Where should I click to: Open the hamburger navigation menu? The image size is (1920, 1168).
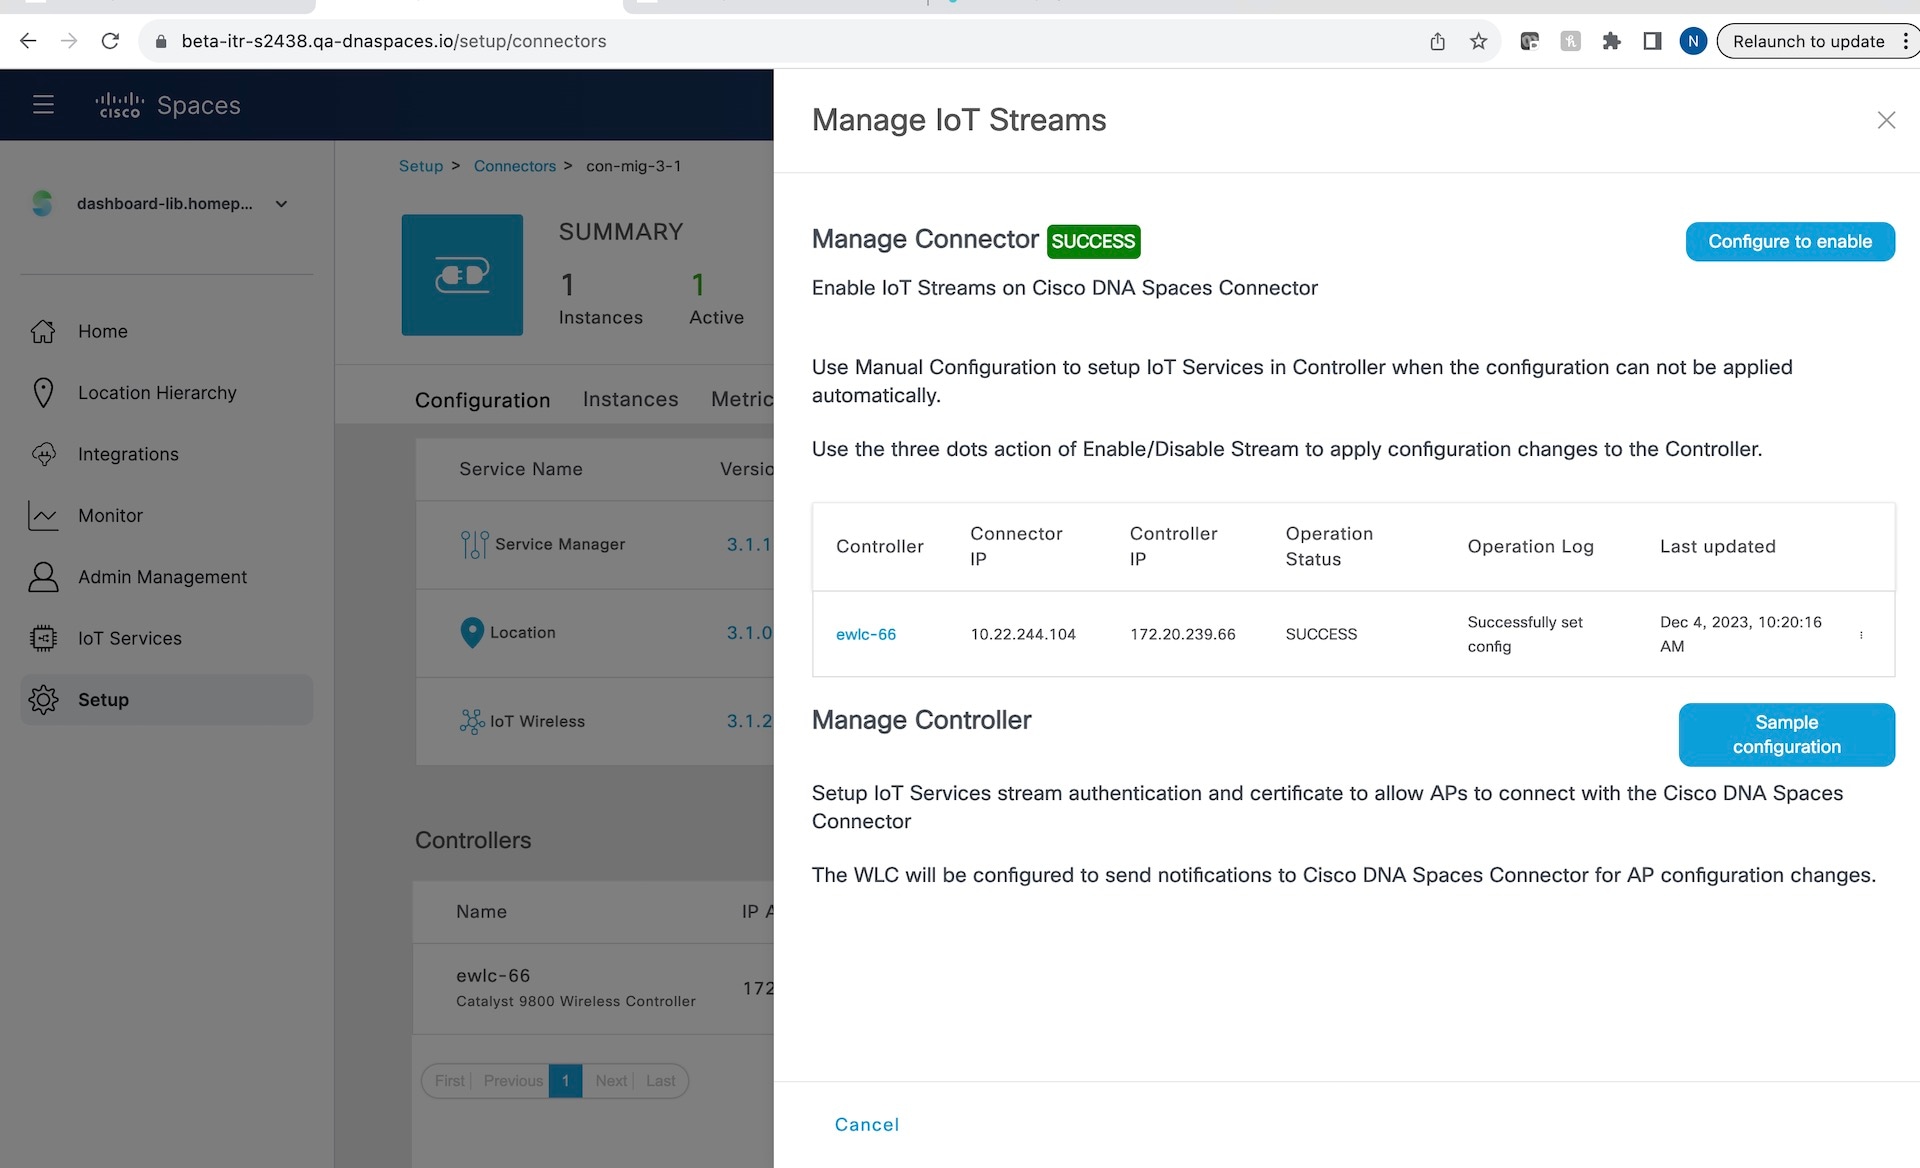point(43,104)
